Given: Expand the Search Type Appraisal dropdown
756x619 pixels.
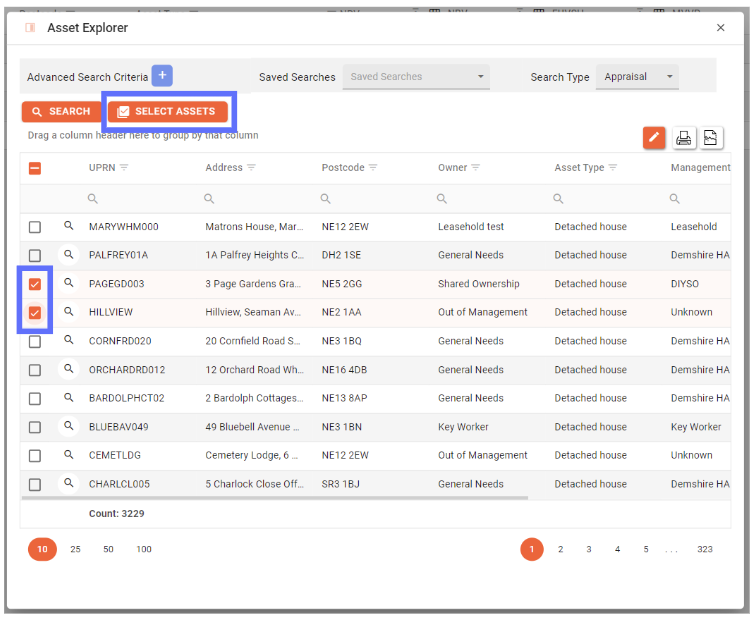Looking at the screenshot, I should [x=637, y=77].
